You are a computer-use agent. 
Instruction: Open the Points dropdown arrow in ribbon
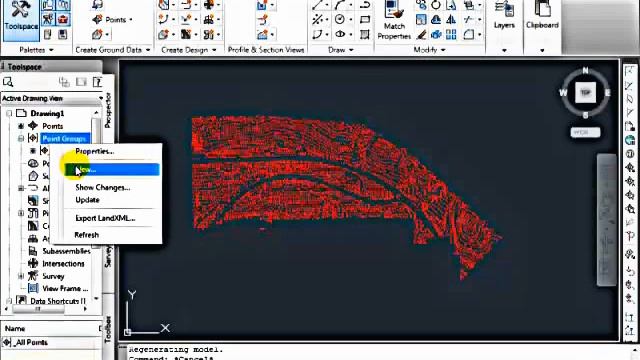point(131,20)
